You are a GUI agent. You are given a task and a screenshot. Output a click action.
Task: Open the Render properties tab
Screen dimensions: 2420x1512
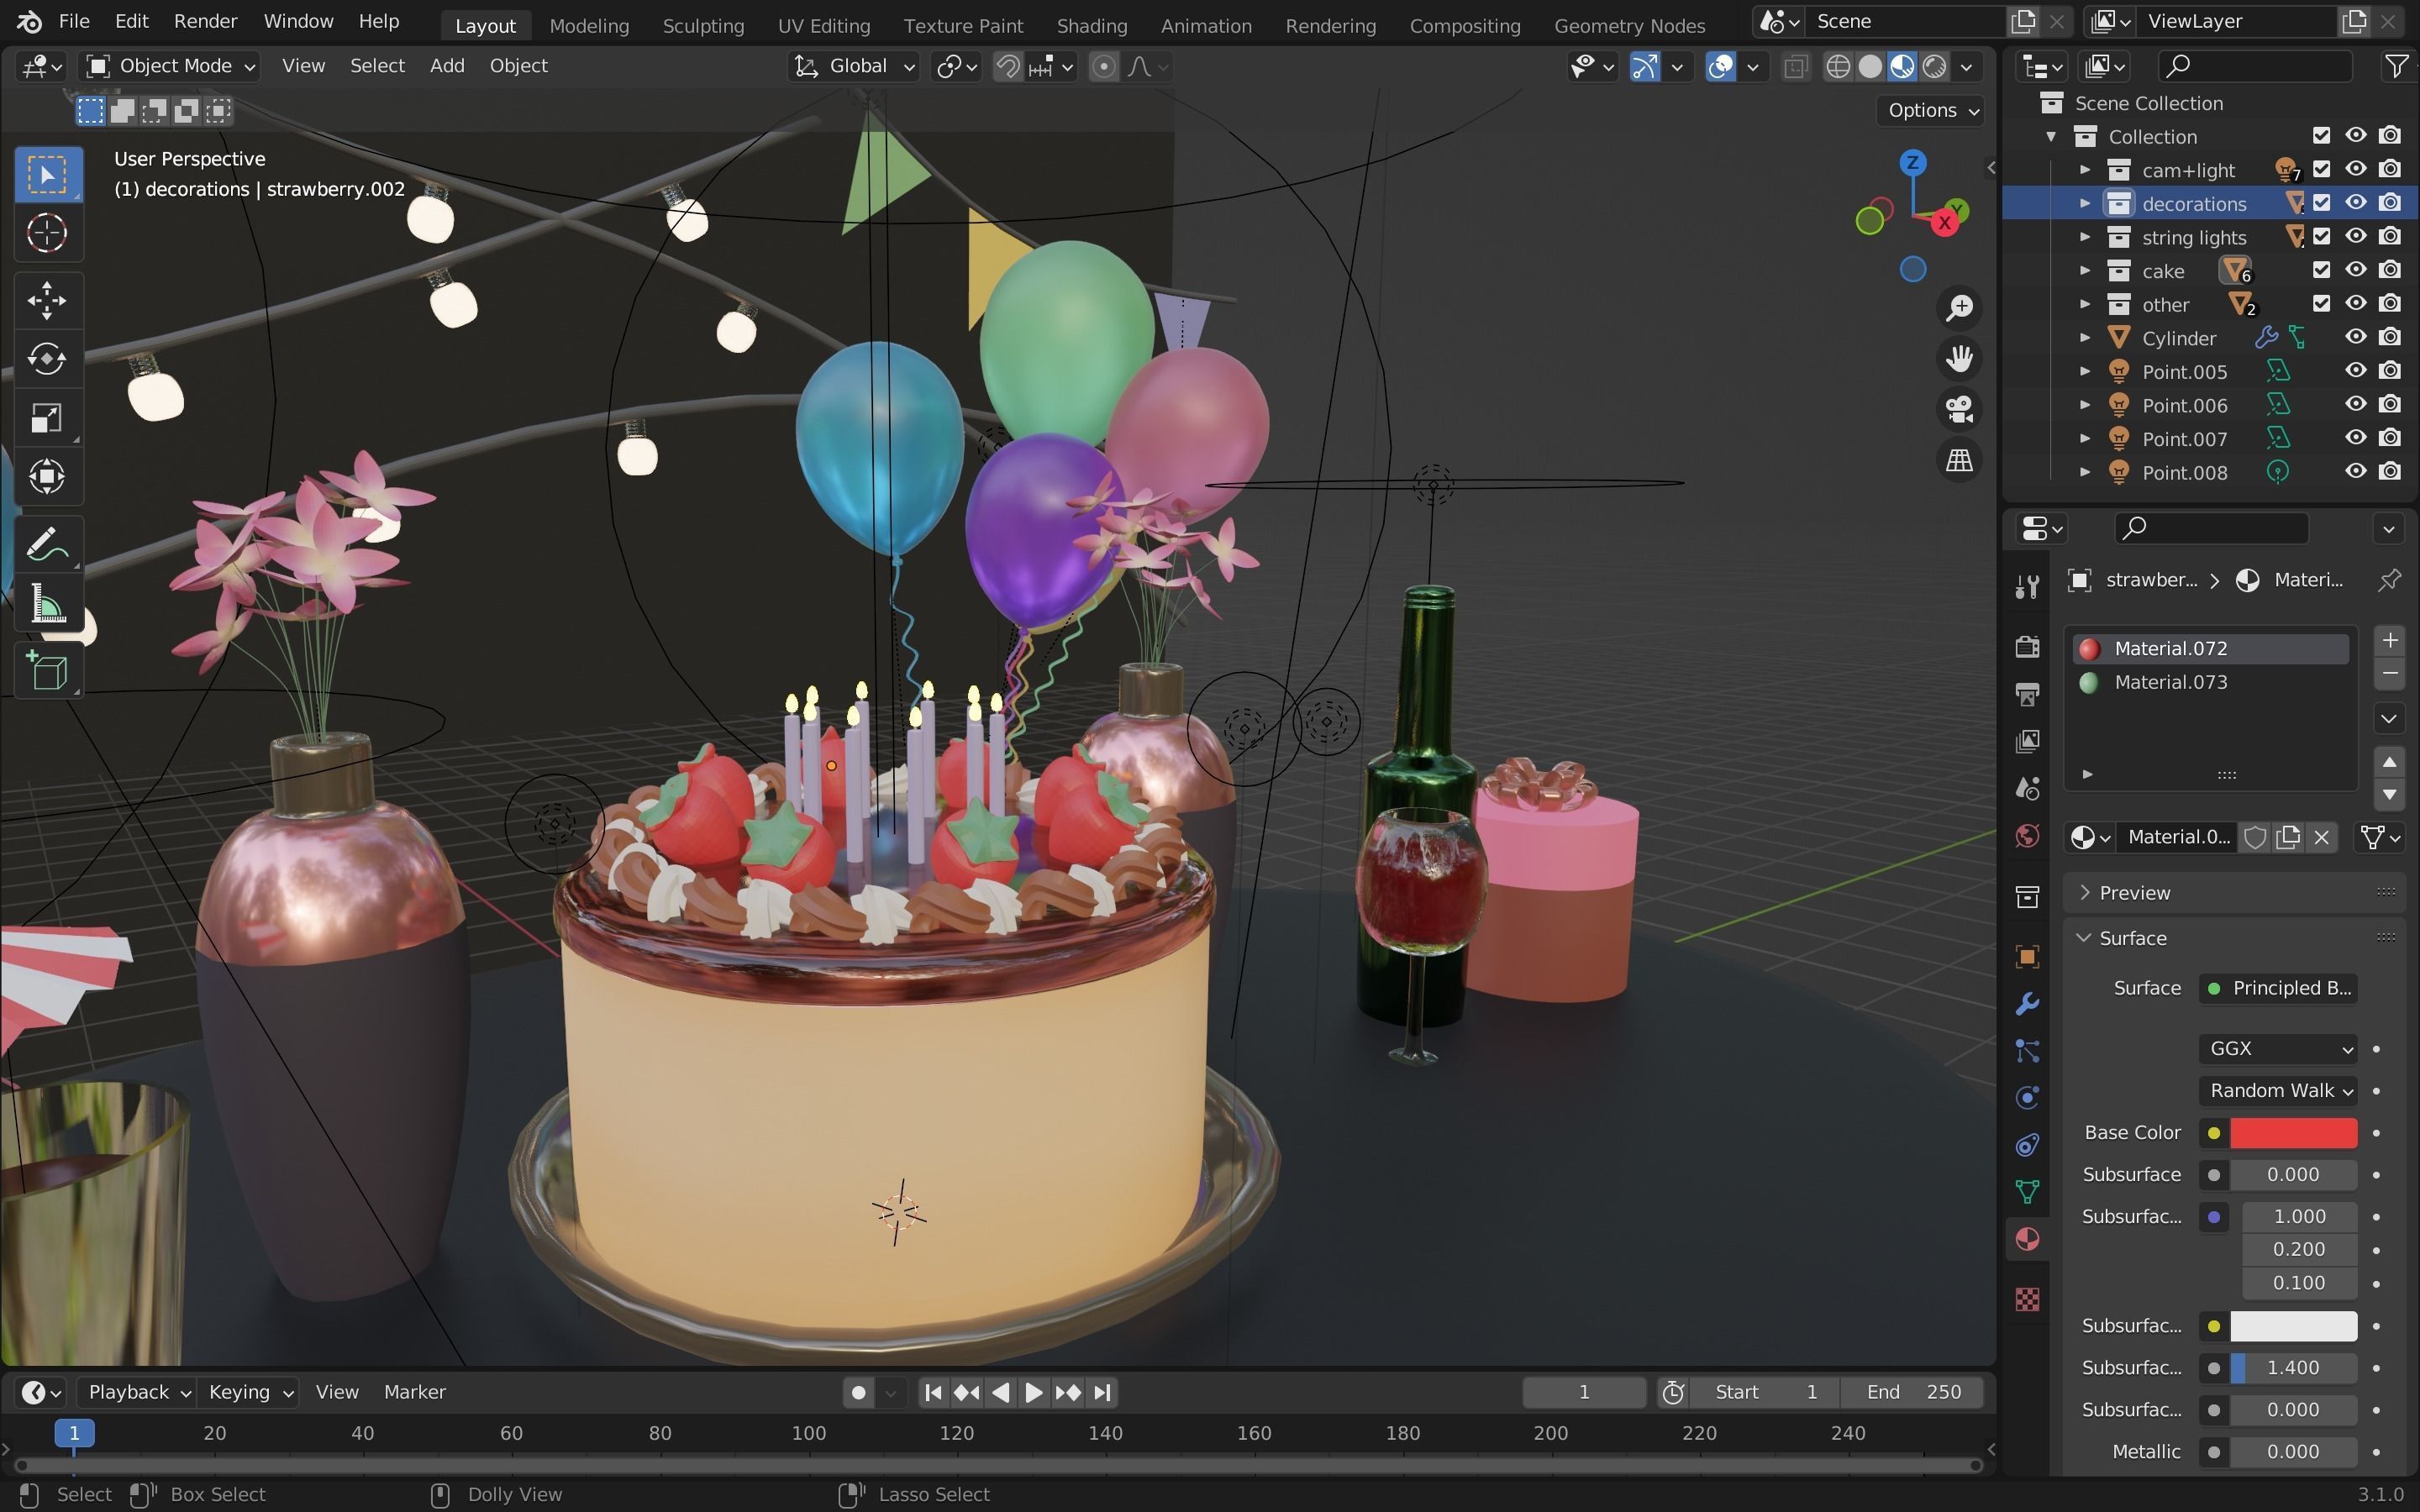click(2027, 647)
